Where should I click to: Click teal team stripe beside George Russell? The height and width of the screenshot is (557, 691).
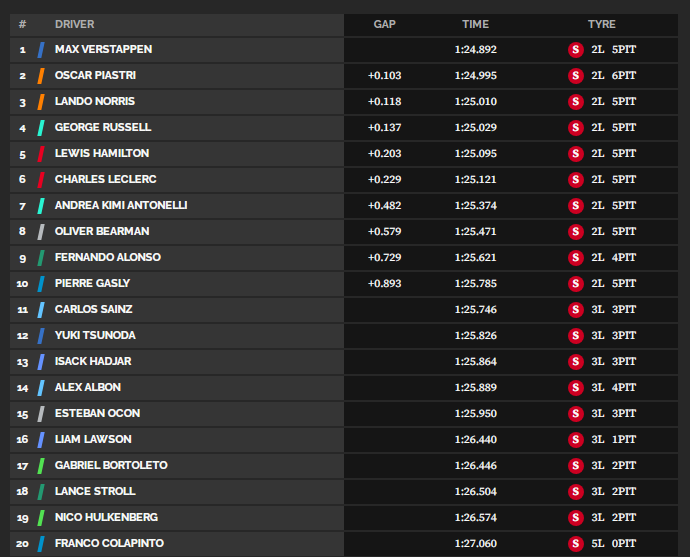click(41, 128)
